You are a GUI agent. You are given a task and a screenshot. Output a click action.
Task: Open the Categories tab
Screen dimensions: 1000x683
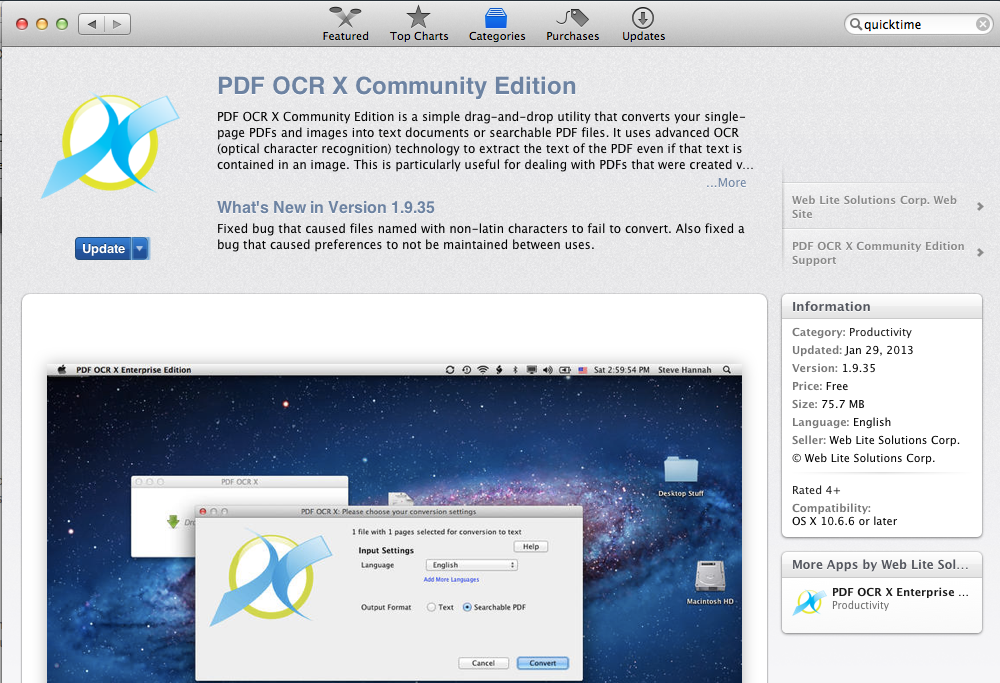point(497,24)
